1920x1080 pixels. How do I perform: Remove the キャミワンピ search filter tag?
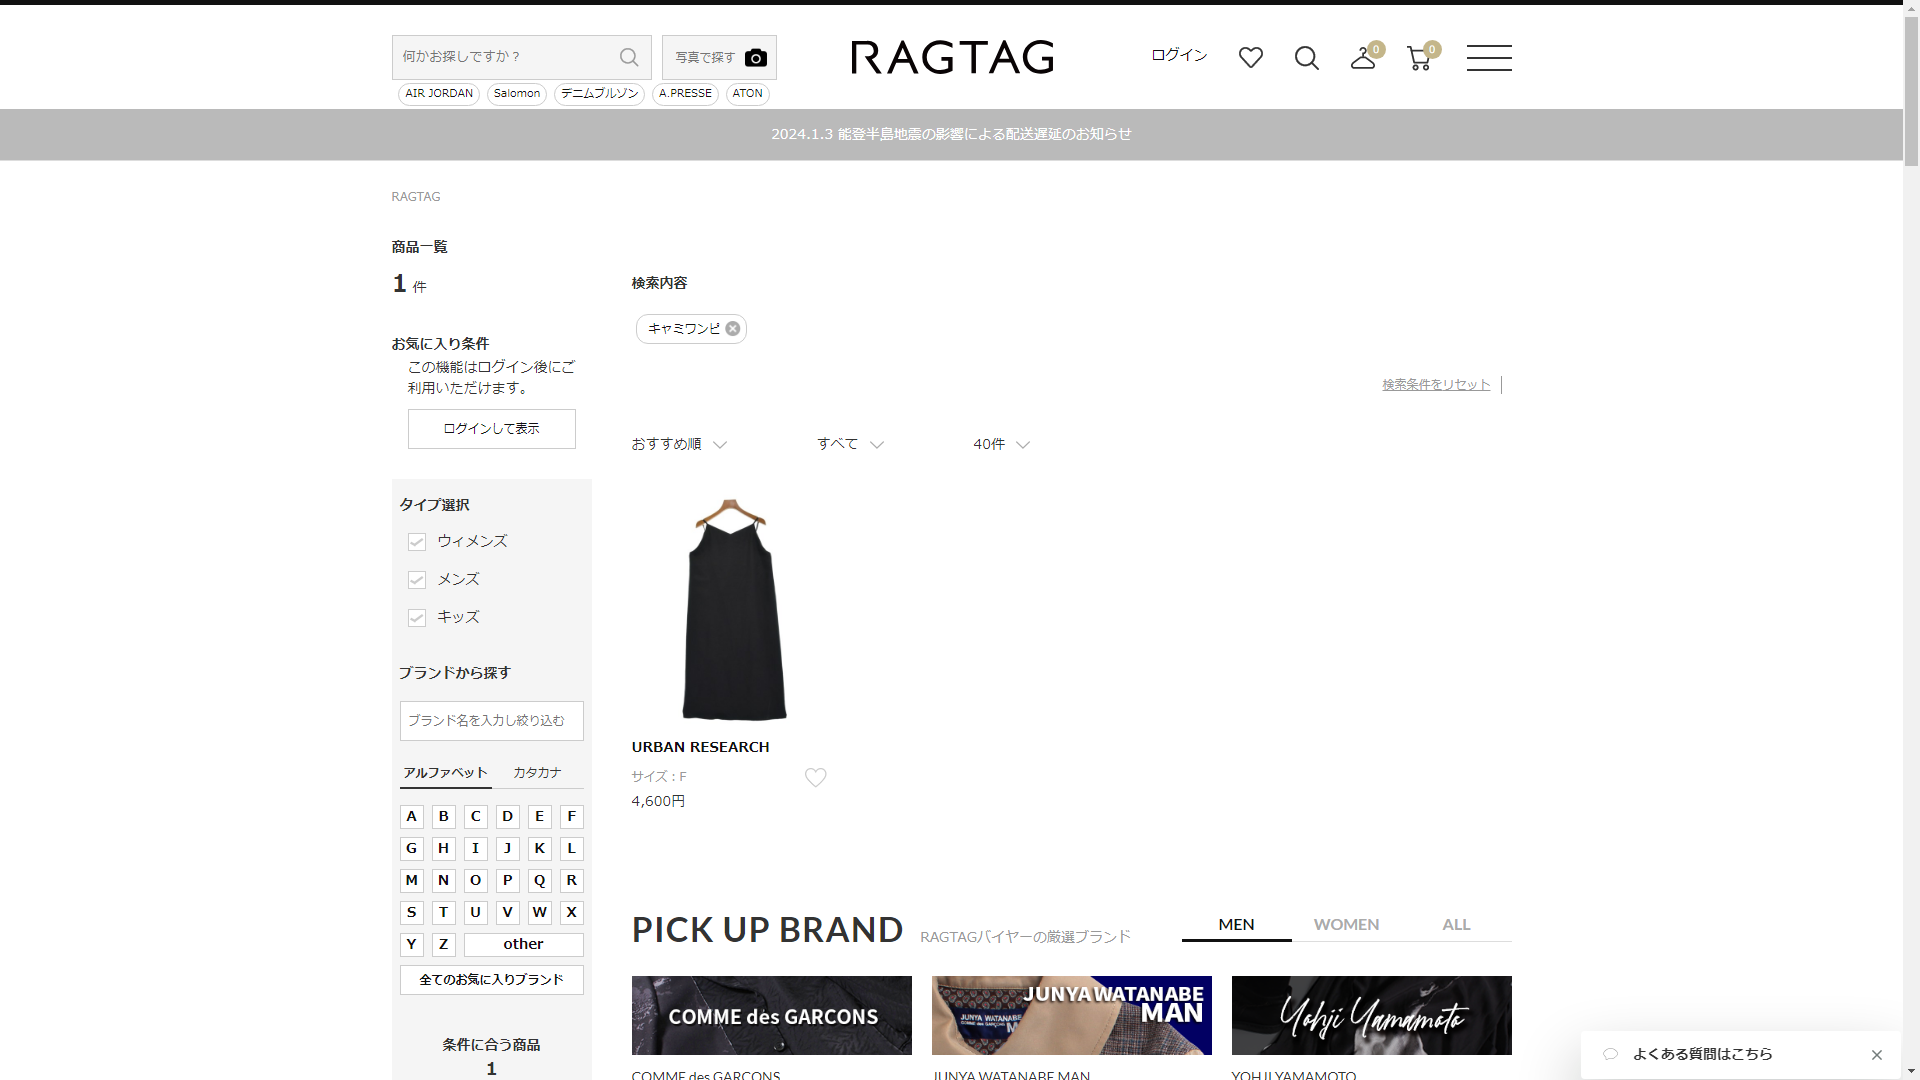tap(733, 329)
